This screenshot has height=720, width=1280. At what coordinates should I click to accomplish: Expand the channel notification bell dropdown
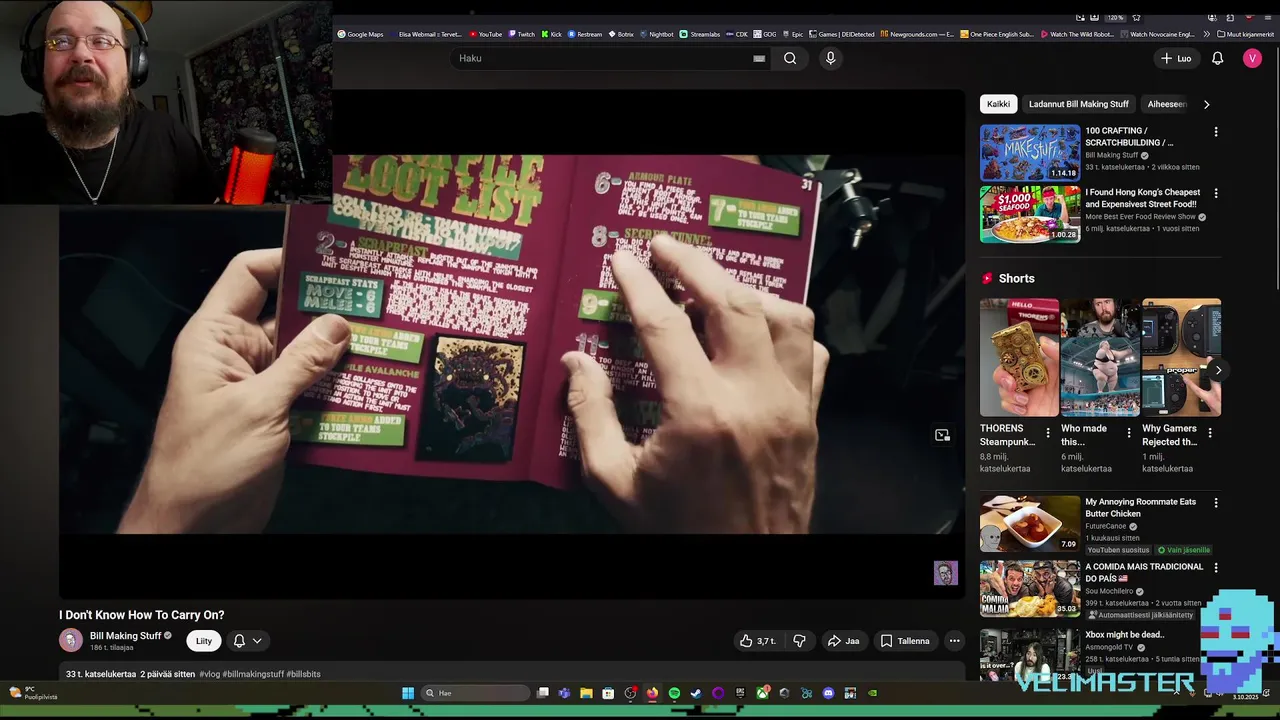point(247,641)
